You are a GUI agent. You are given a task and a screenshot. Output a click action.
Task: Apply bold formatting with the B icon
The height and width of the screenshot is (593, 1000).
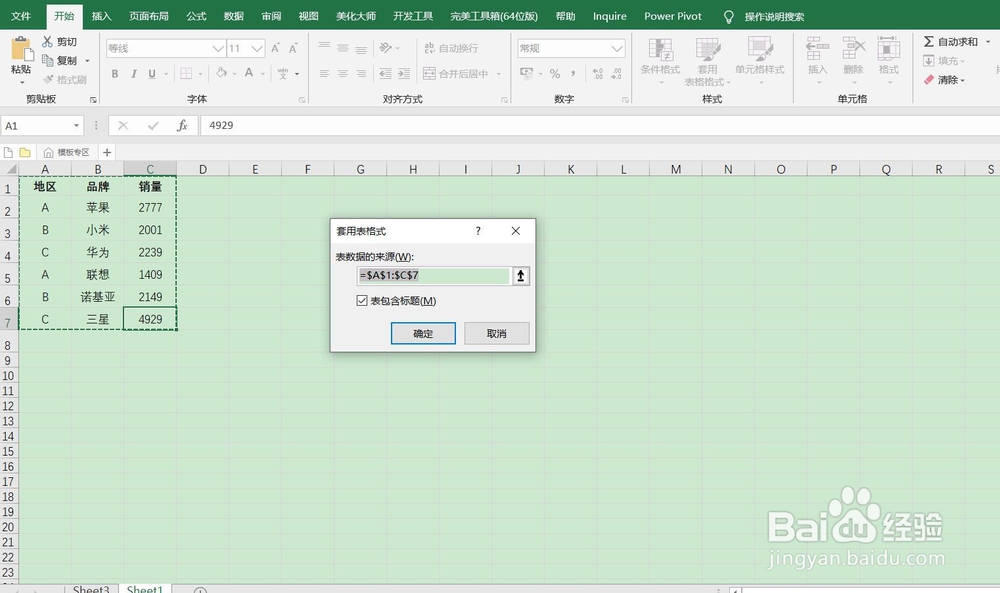pyautogui.click(x=114, y=73)
